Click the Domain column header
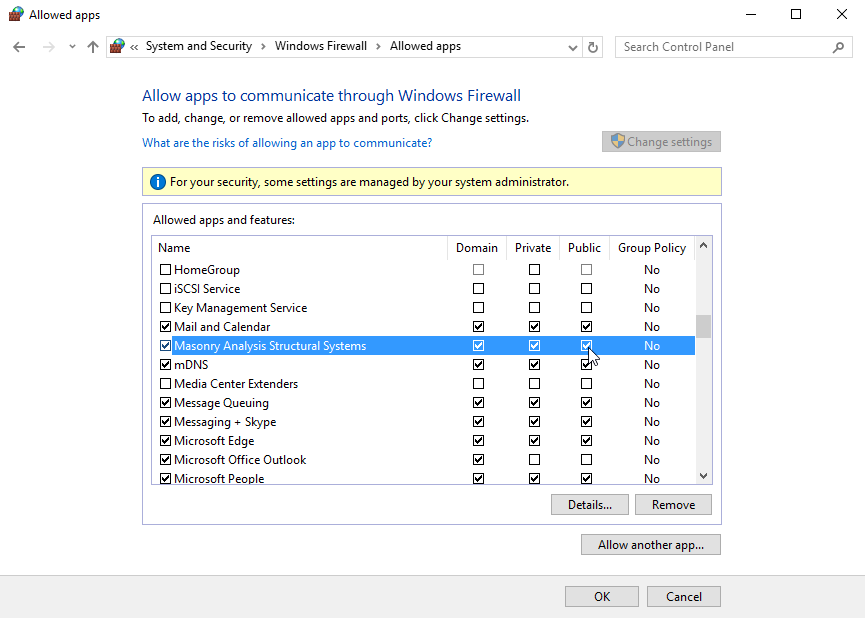Viewport: 865px width, 618px height. (x=477, y=248)
